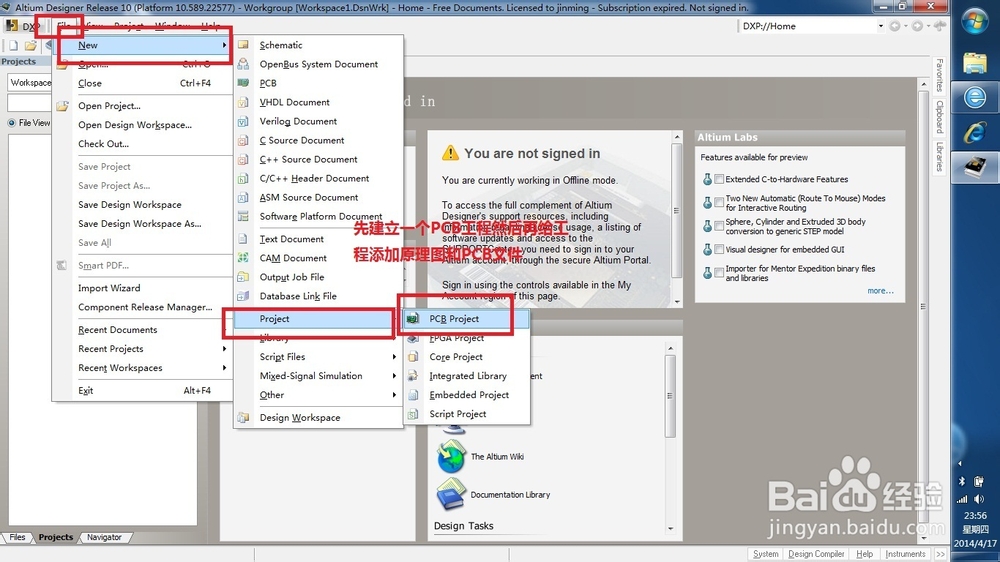Click PCB Project icon
Viewport: 1000px width, 562px height.
click(x=413, y=318)
